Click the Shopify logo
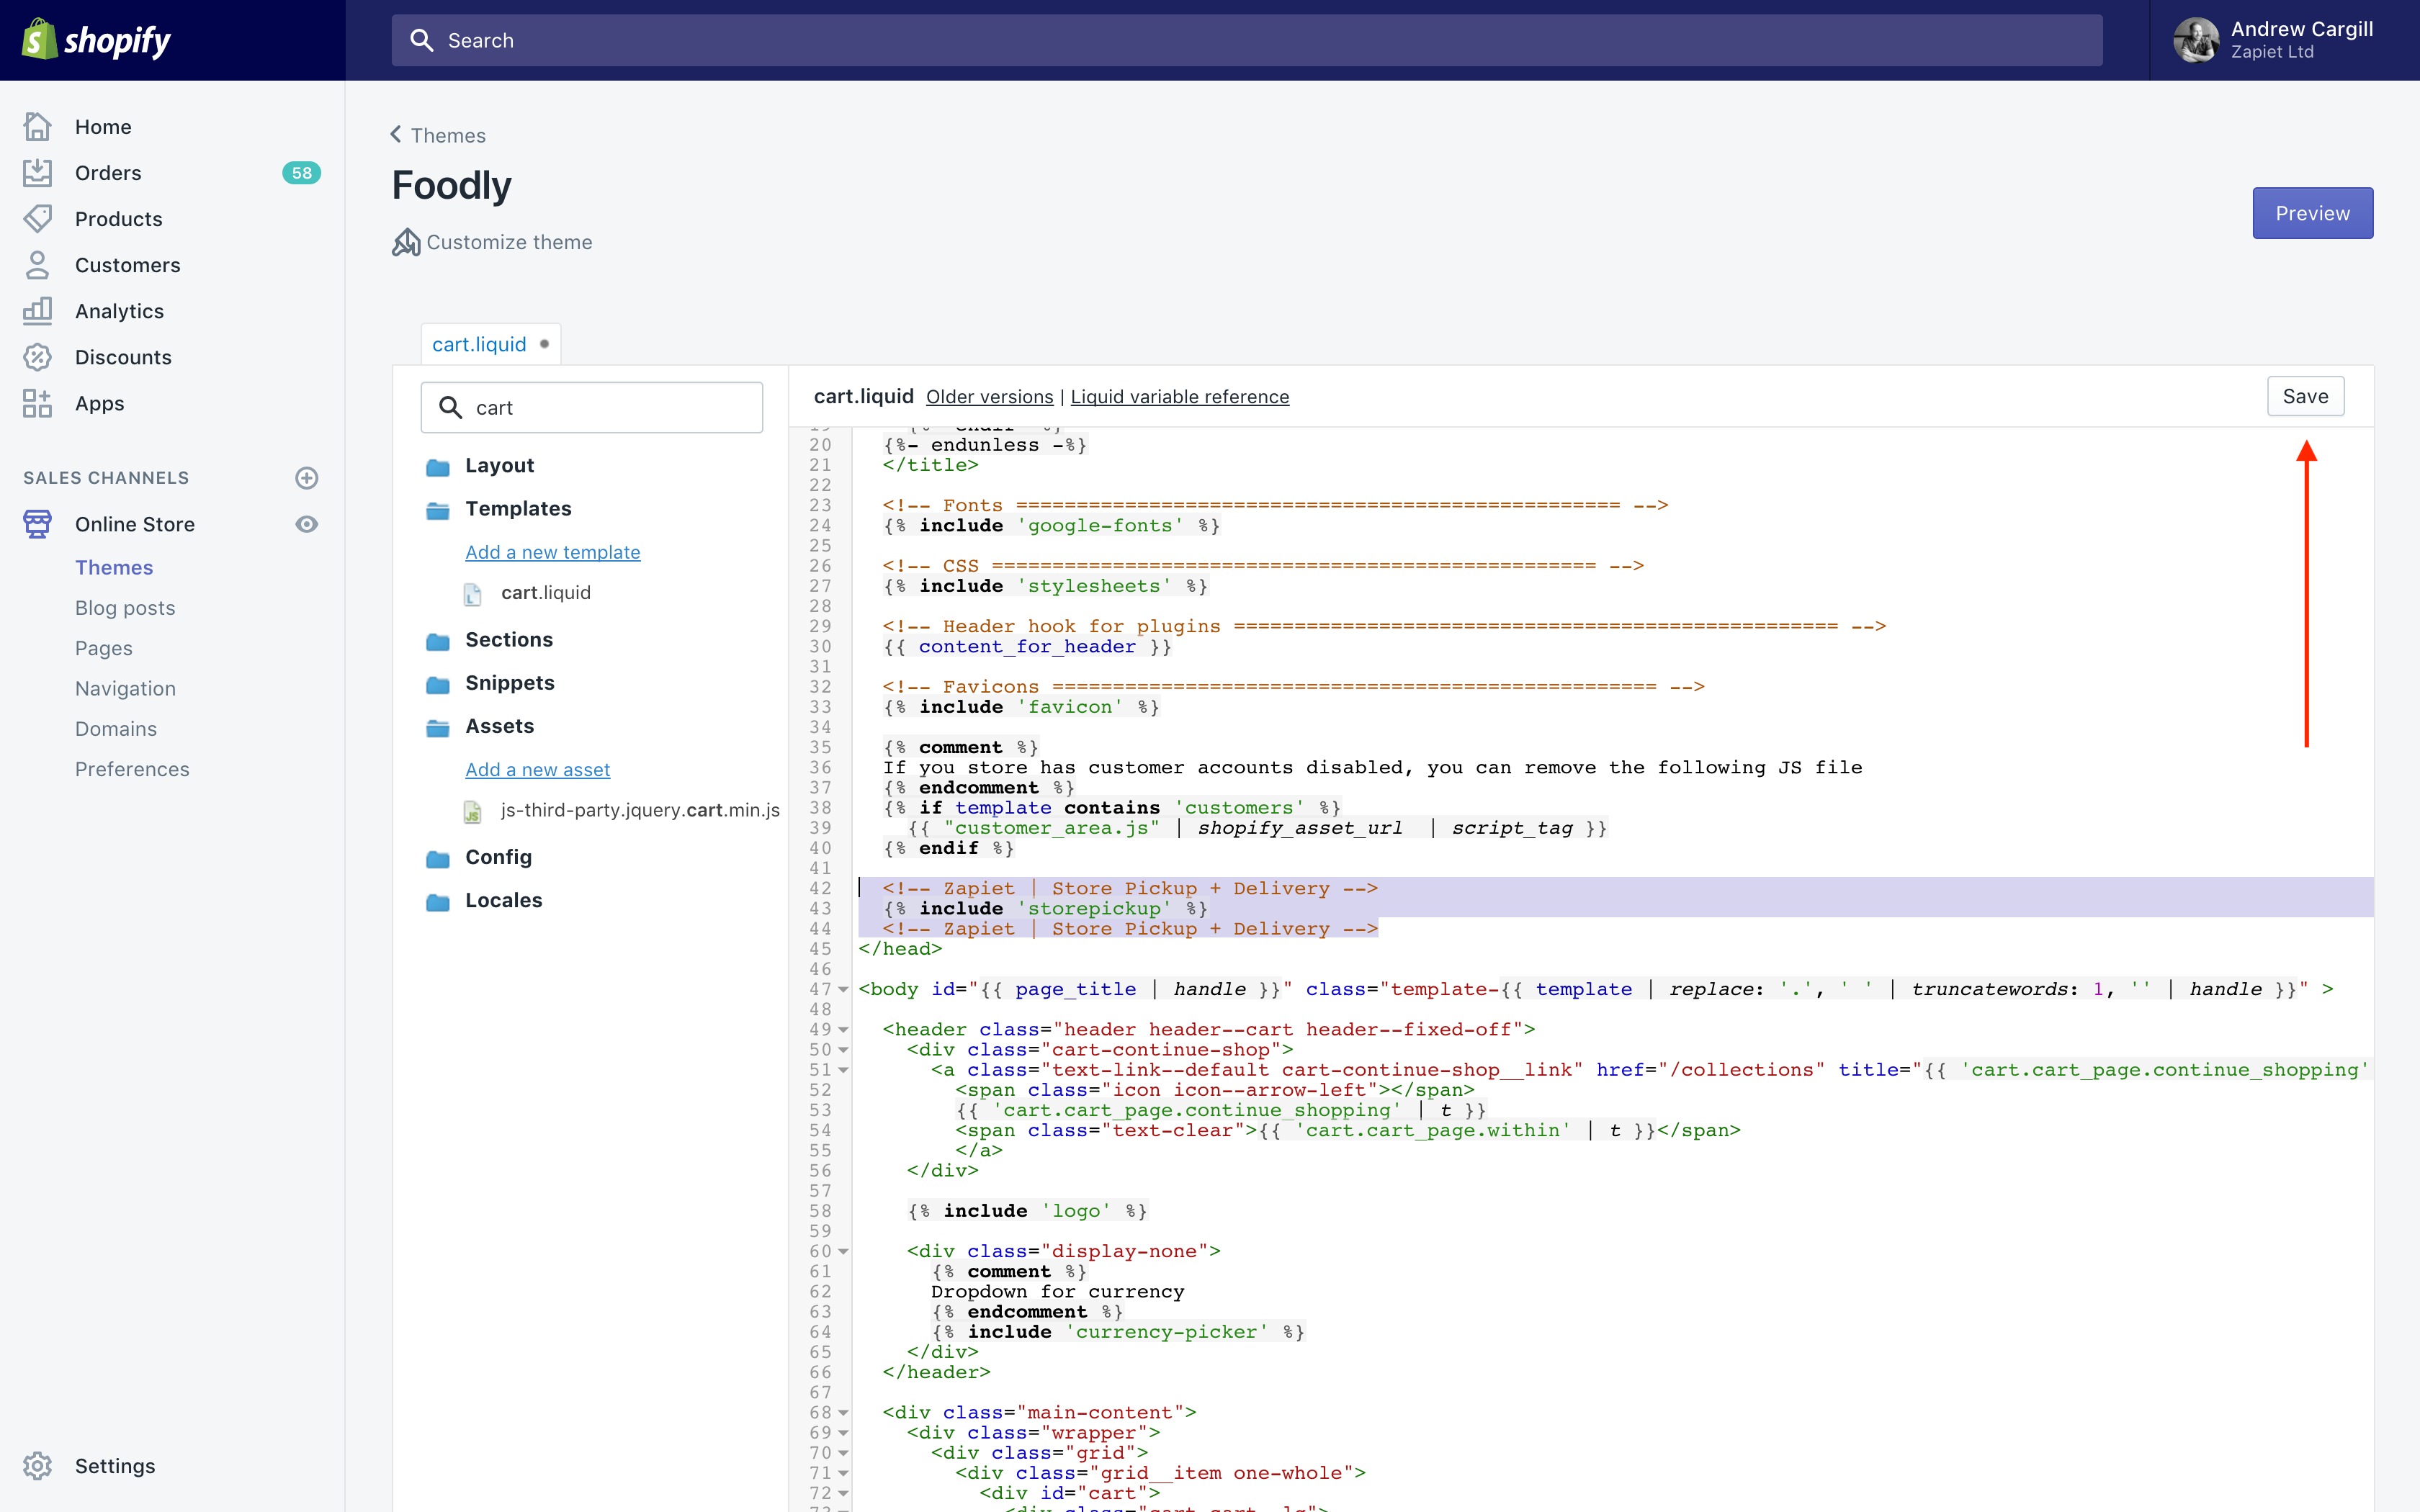This screenshot has height=1512, width=2420. [x=96, y=40]
